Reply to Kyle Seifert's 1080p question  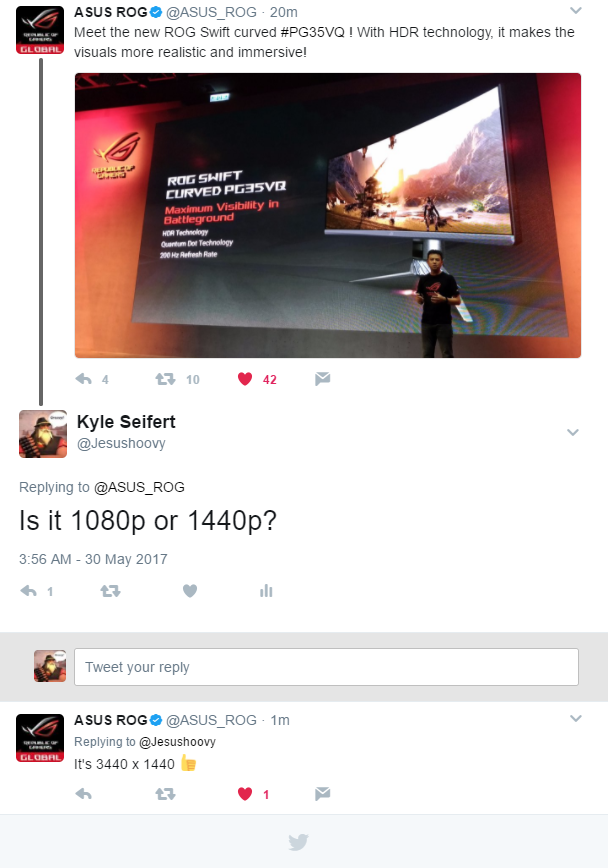tap(28, 591)
